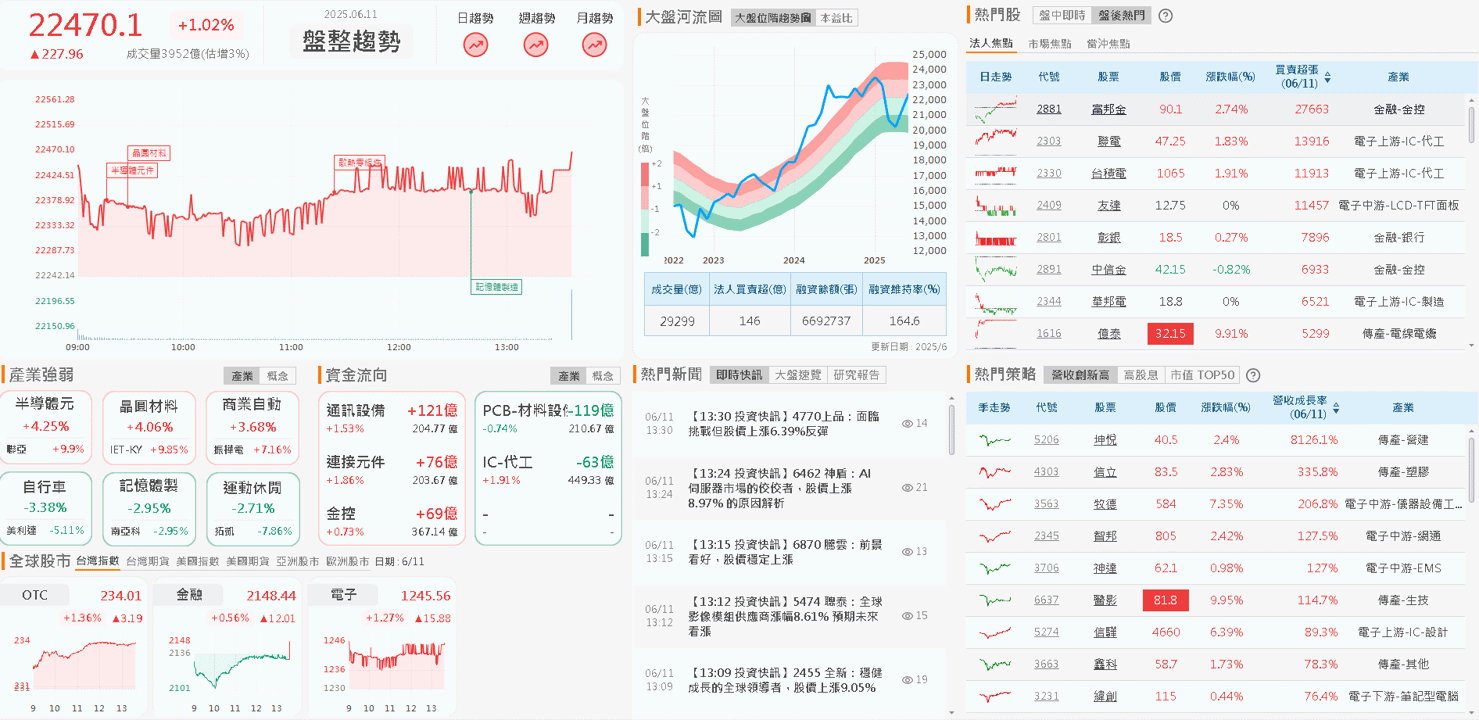Open the 法人焦點 tab

point(992,44)
